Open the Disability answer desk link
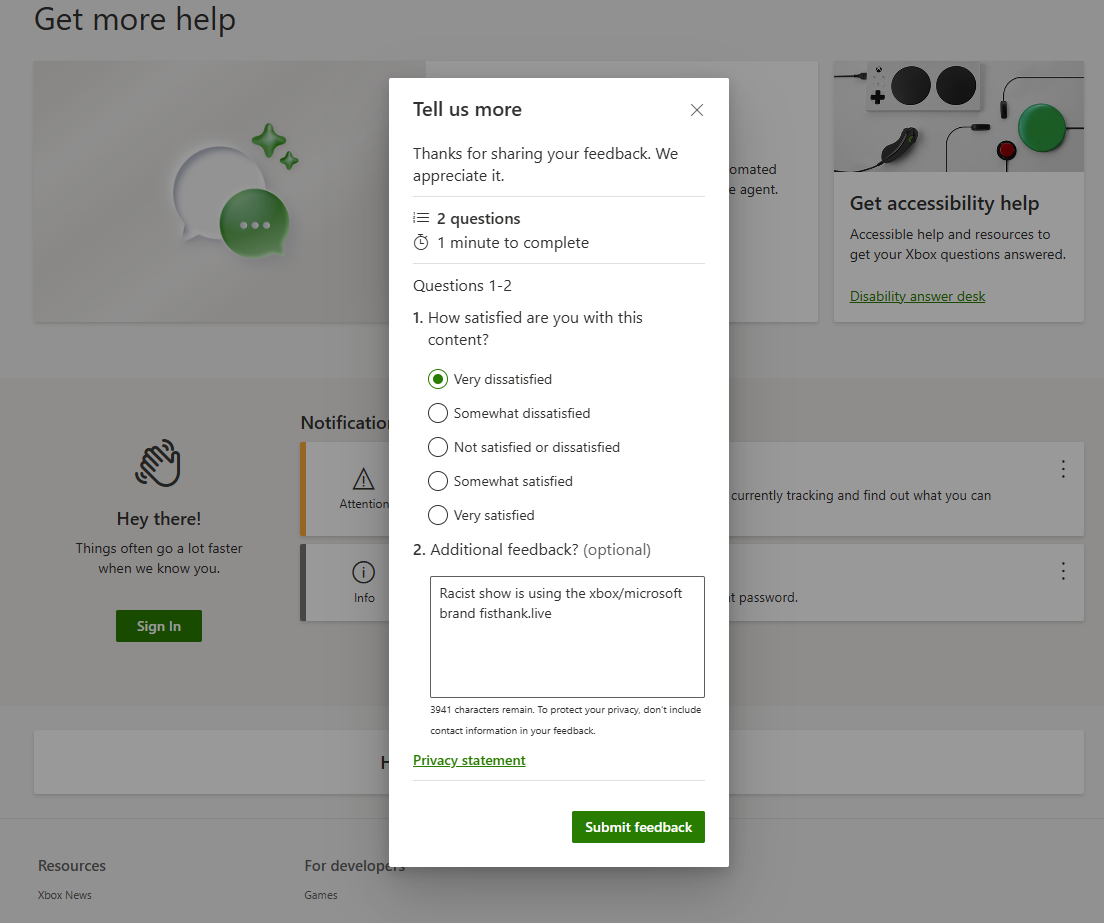1104x923 pixels. coord(917,296)
